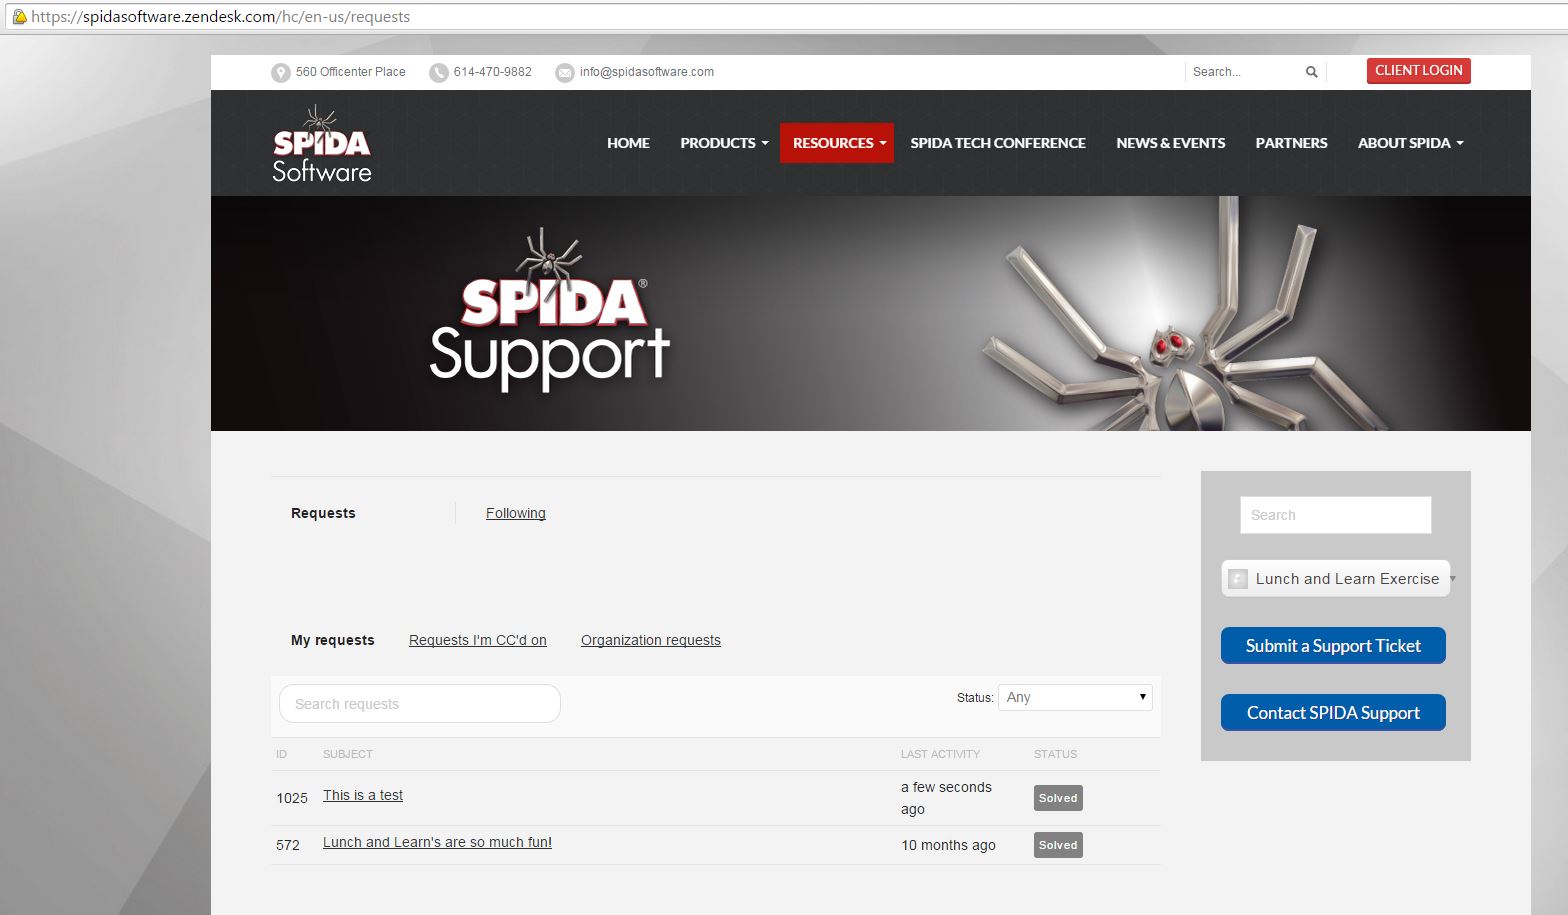
Task: Open the Lunch and Learn Exercise user menu
Action: (1346, 579)
